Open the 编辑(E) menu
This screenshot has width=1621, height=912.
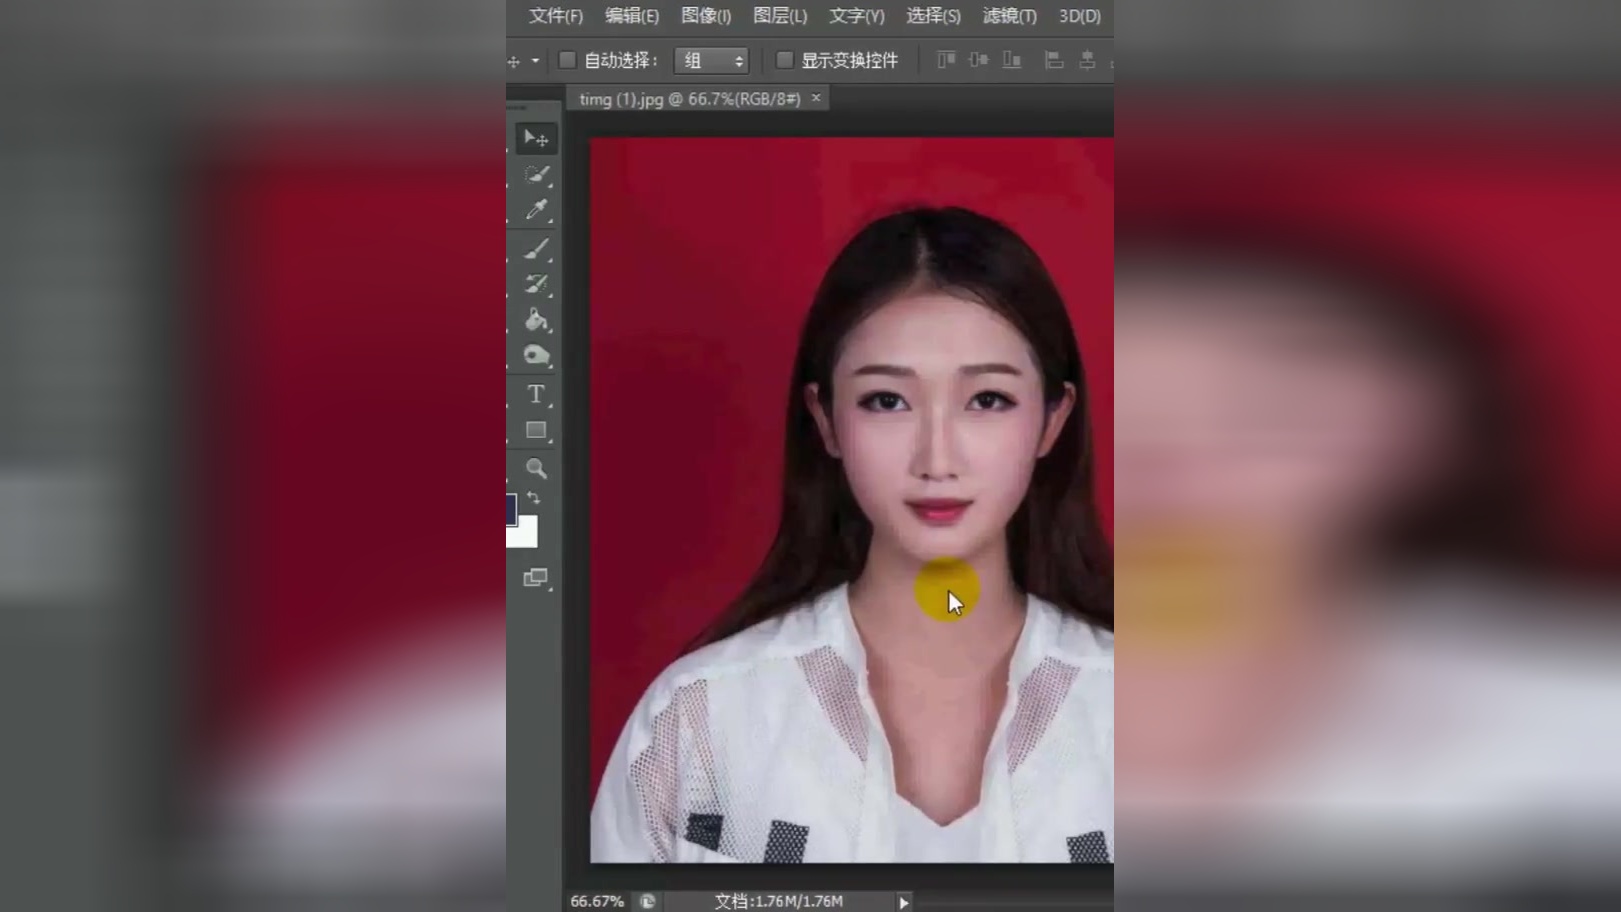(x=631, y=16)
